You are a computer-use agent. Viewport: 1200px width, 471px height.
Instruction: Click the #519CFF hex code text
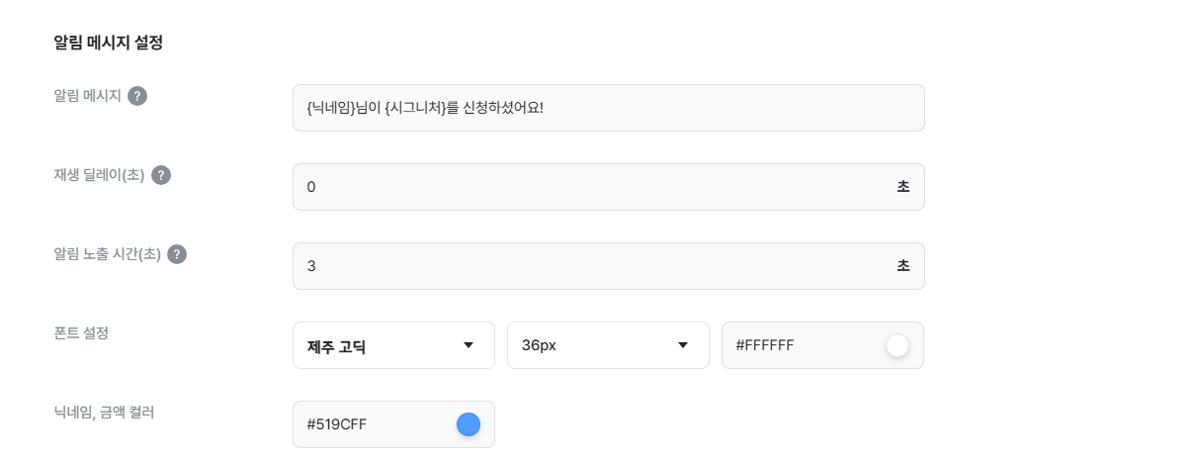pos(337,424)
